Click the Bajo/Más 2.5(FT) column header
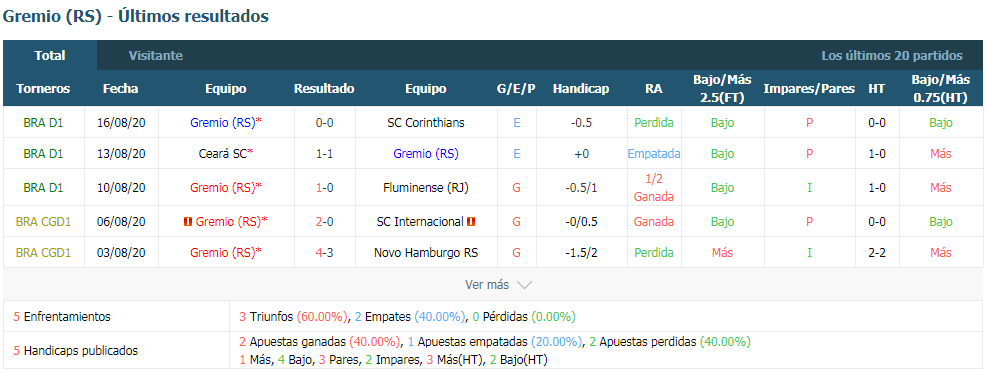 723,89
